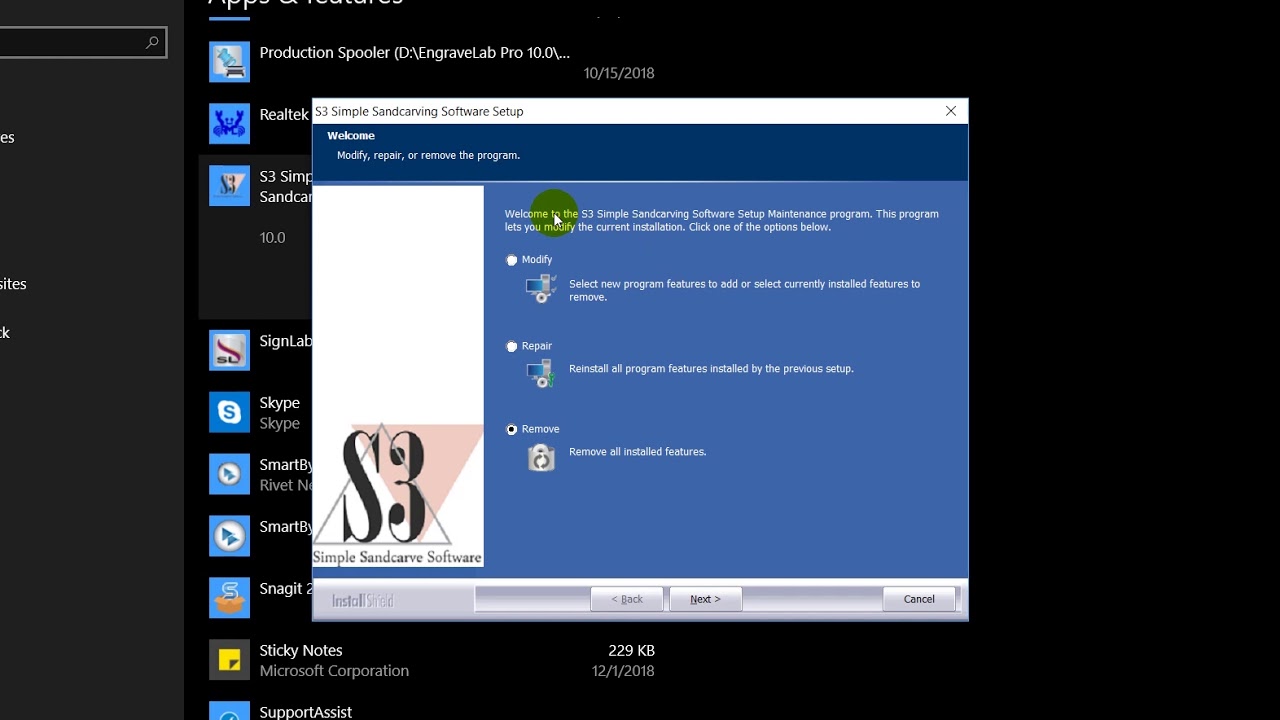Screen dimensions: 1280x720
Task: Click the Skype app icon
Action: [x=229, y=412]
